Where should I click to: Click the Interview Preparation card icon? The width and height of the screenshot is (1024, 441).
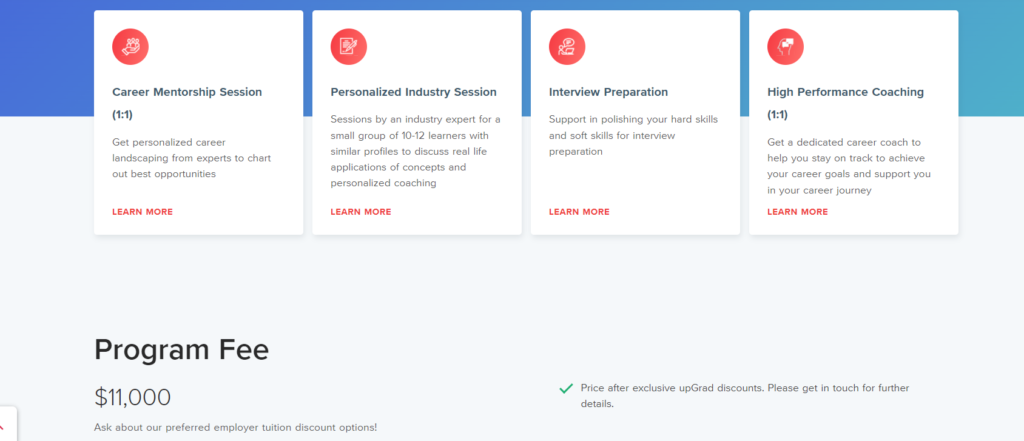click(567, 46)
